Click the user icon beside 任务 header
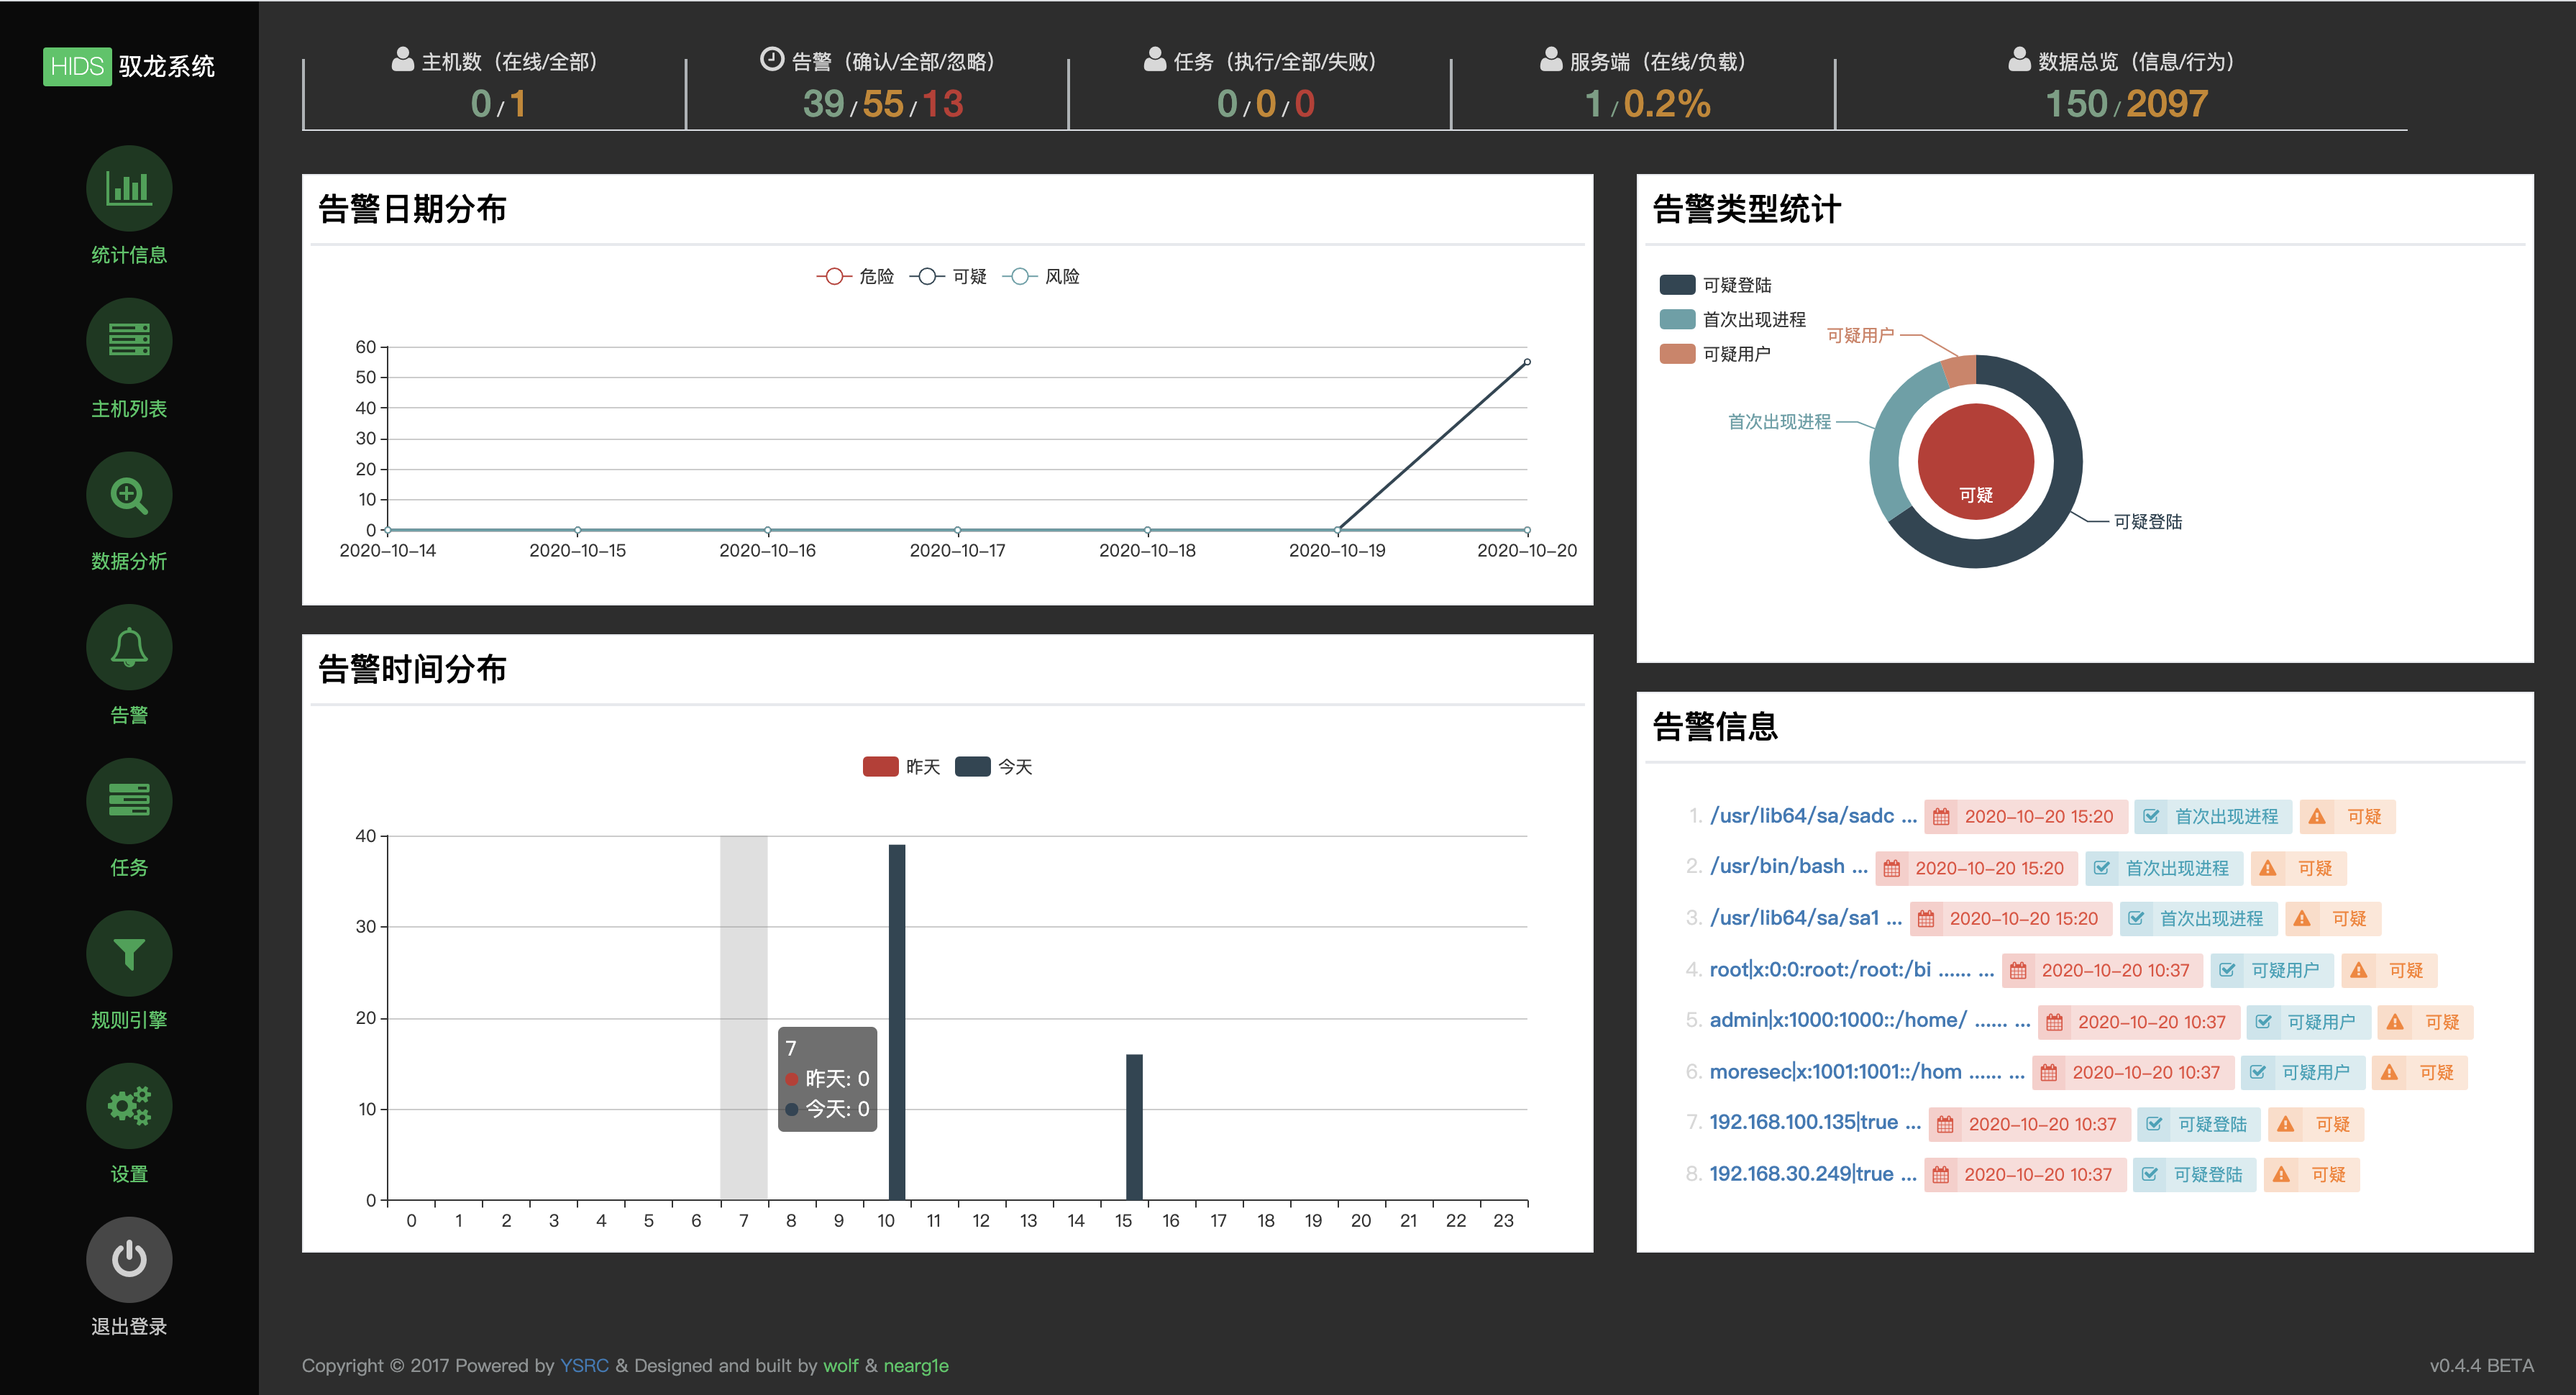 pyautogui.click(x=1154, y=60)
